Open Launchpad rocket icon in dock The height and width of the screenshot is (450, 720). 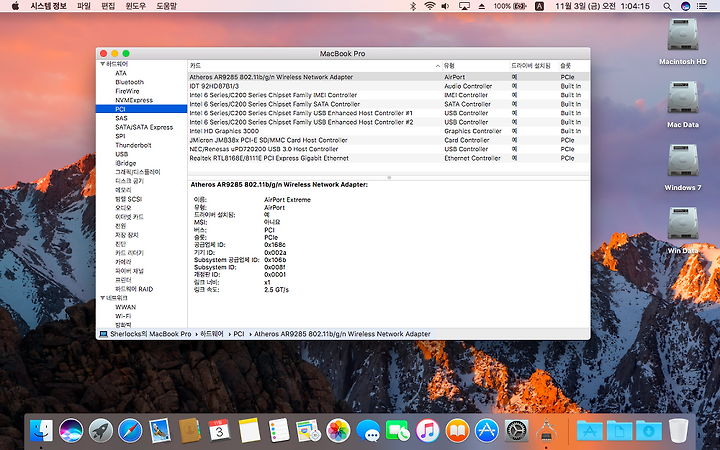point(101,431)
